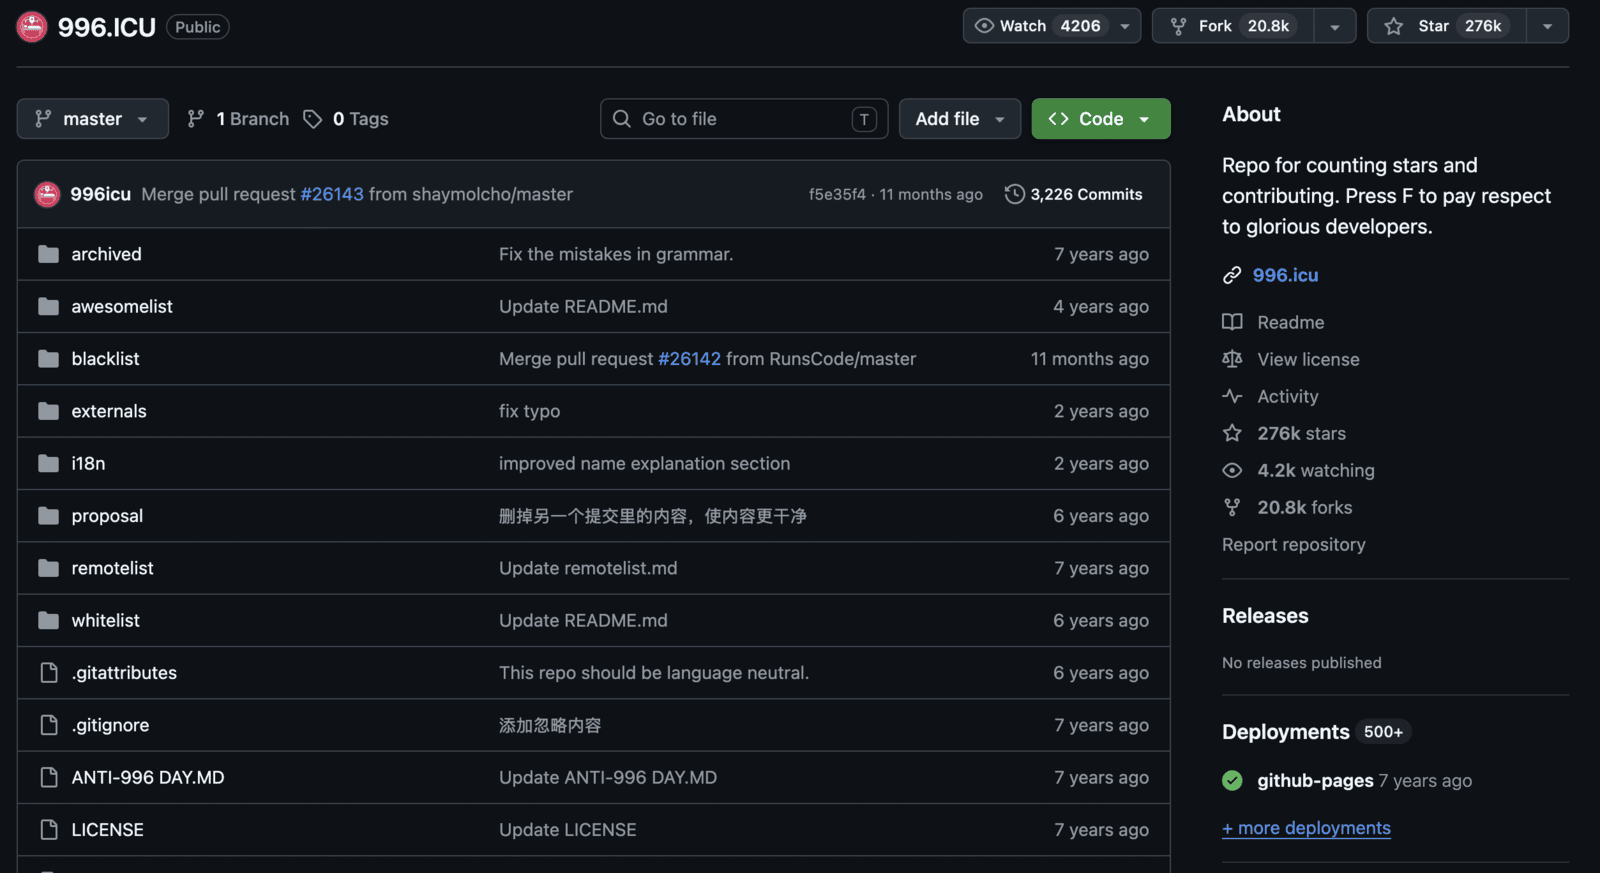This screenshot has width=1600, height=873.
Task: Click the Activity pulse icon
Action: (x=1232, y=396)
